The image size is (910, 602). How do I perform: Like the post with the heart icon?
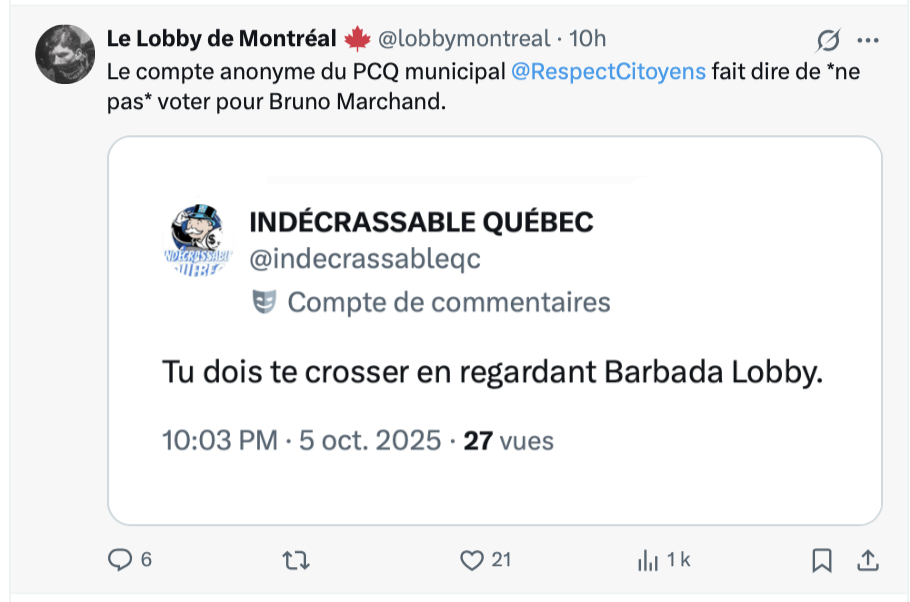[x=471, y=561]
